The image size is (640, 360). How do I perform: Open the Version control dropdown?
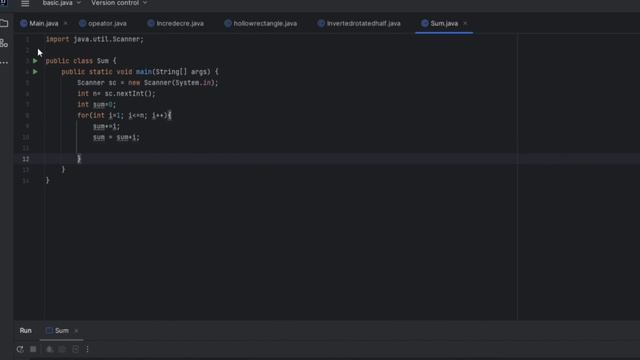coord(119,3)
